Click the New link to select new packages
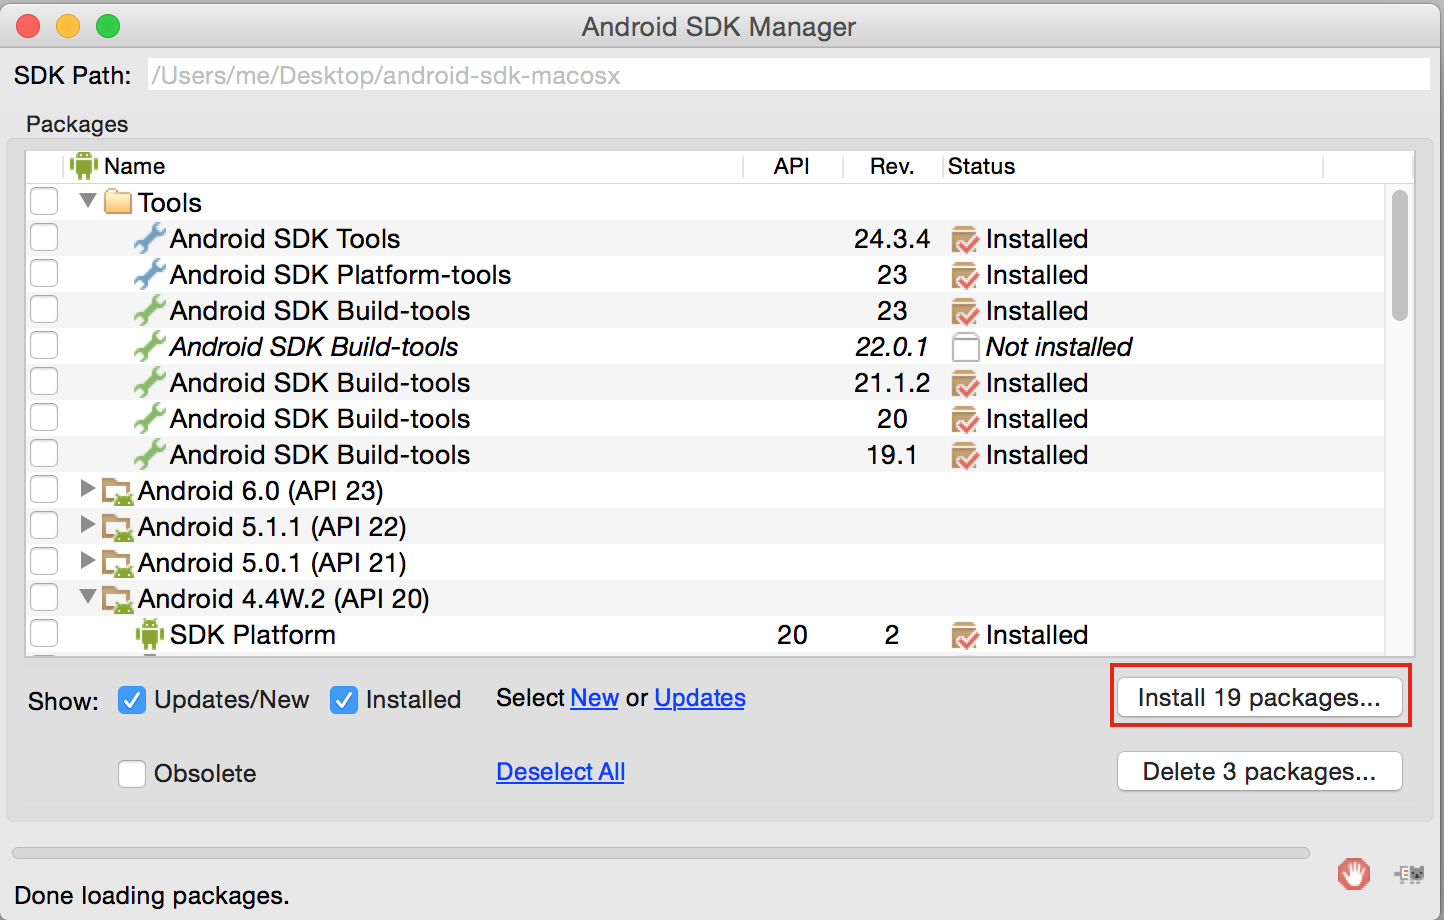1444x920 pixels. tap(594, 698)
